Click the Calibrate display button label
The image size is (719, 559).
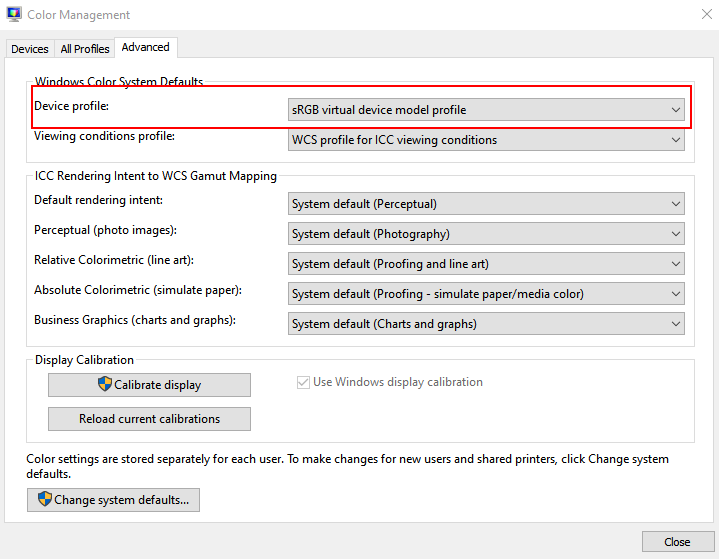tap(157, 385)
